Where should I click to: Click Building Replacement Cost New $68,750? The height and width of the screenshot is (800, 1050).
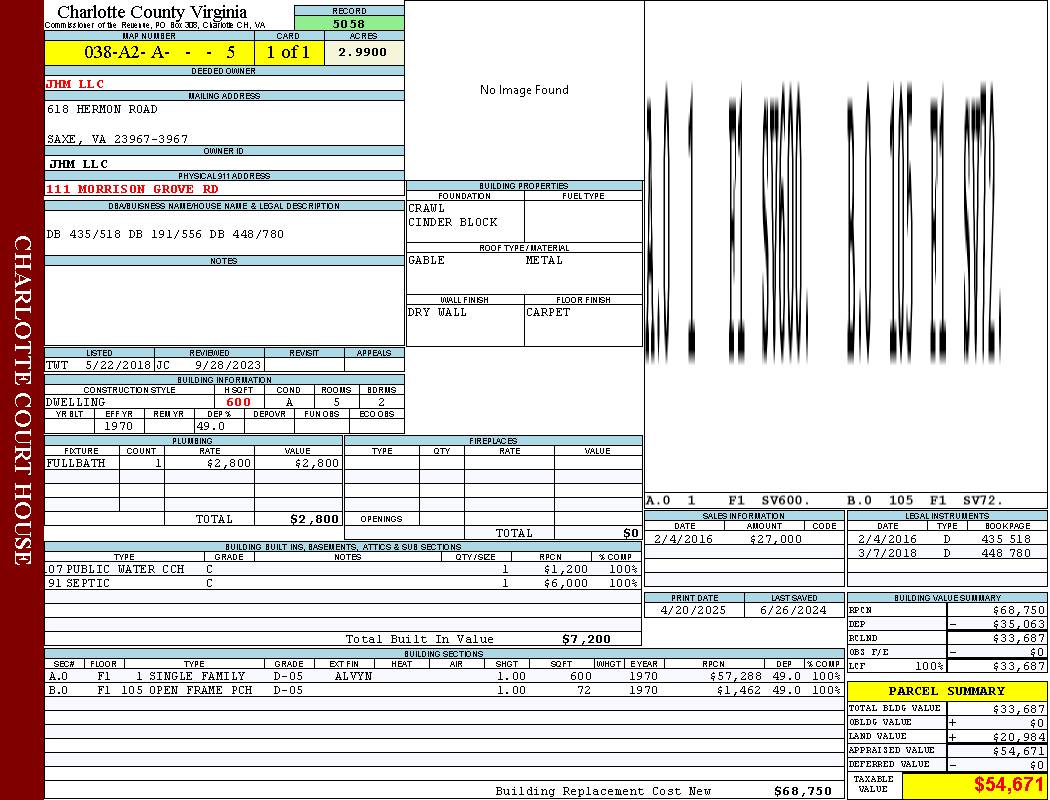point(803,791)
